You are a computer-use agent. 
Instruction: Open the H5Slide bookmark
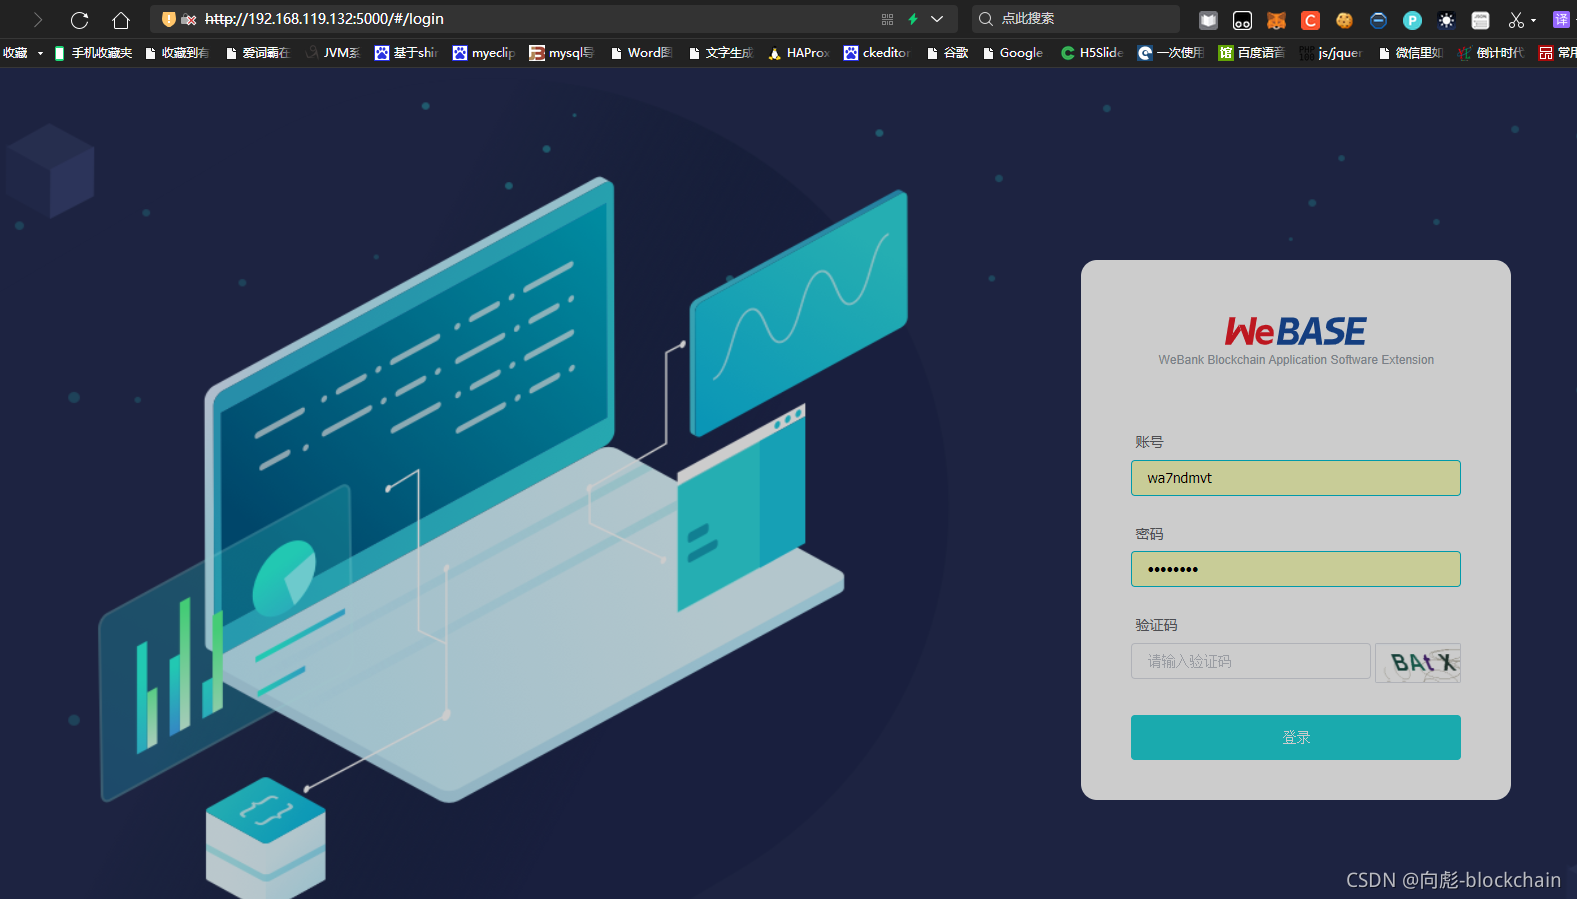[1092, 53]
